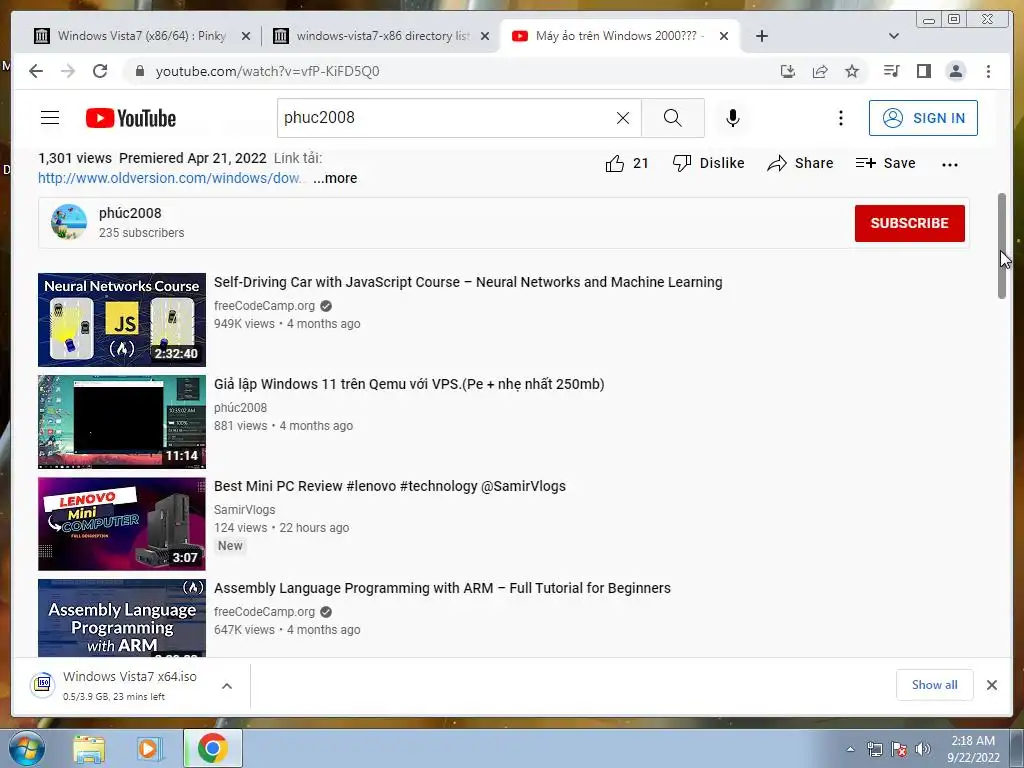Click Show all downloads
The height and width of the screenshot is (768, 1024).
935,684
